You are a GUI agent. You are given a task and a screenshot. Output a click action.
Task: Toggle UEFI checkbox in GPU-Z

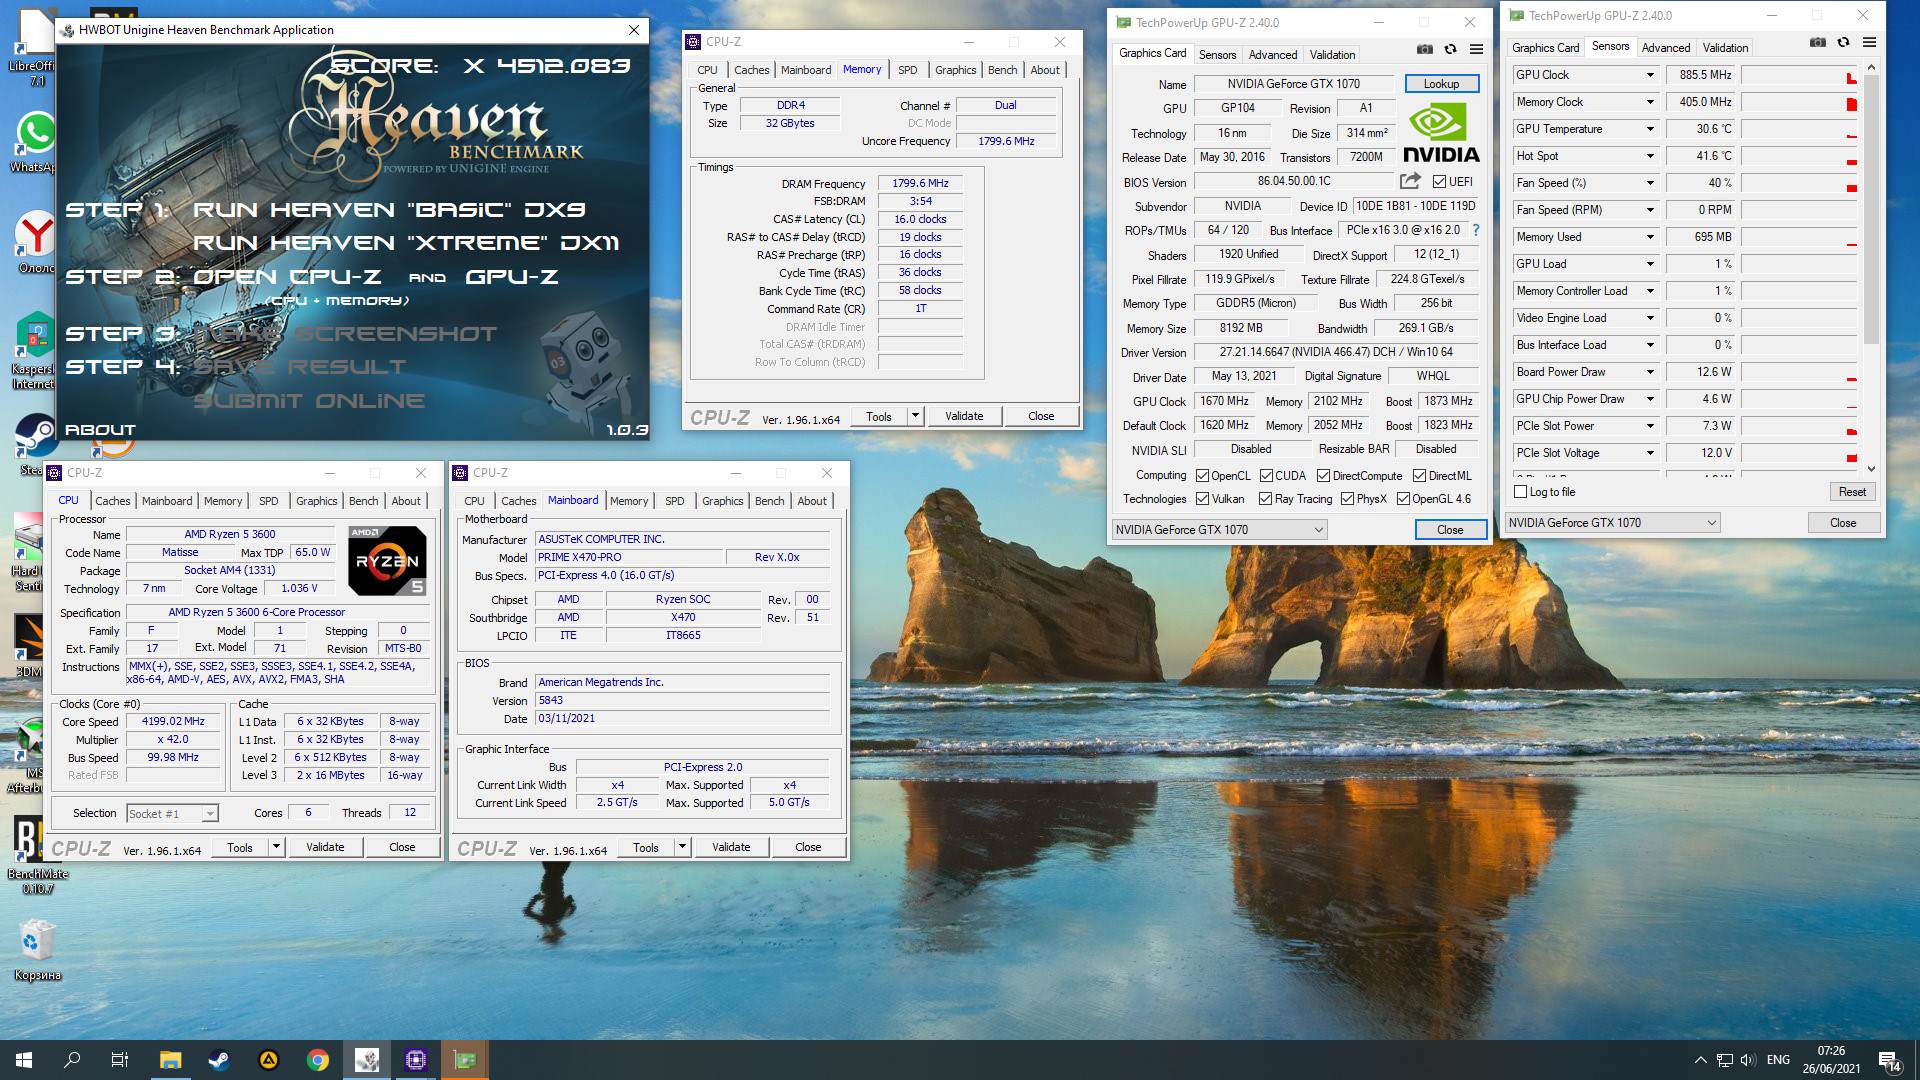(x=1439, y=182)
